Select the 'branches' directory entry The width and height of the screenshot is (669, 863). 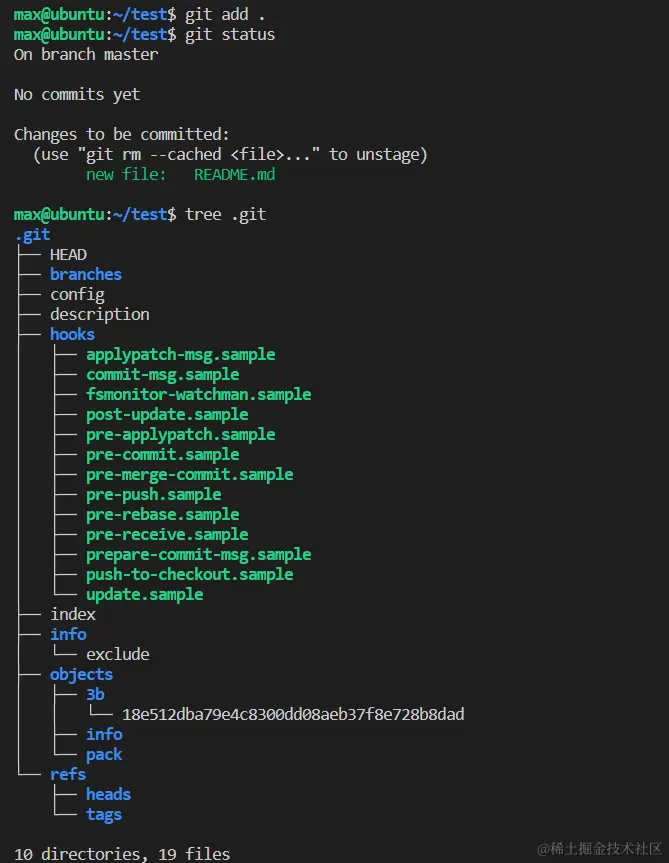(86, 274)
